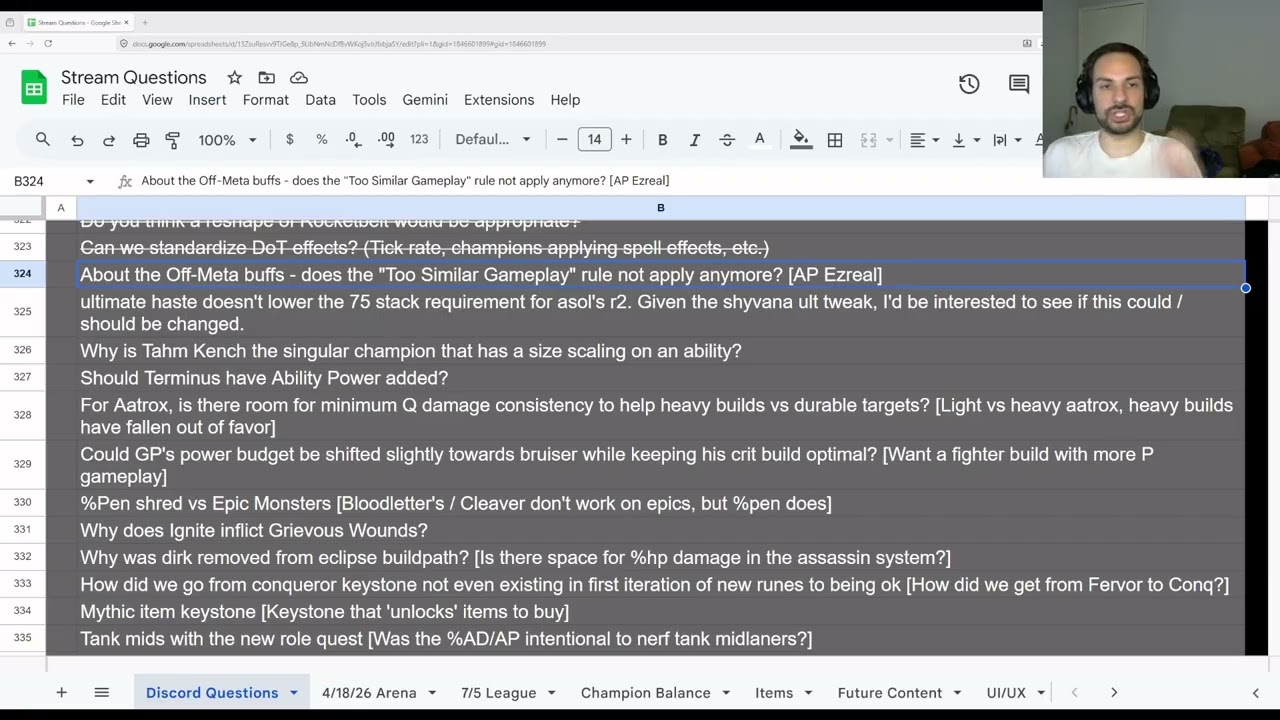Image resolution: width=1280 pixels, height=720 pixels.
Task: Open Discord Questions tab options arrow
Action: [x=294, y=692]
